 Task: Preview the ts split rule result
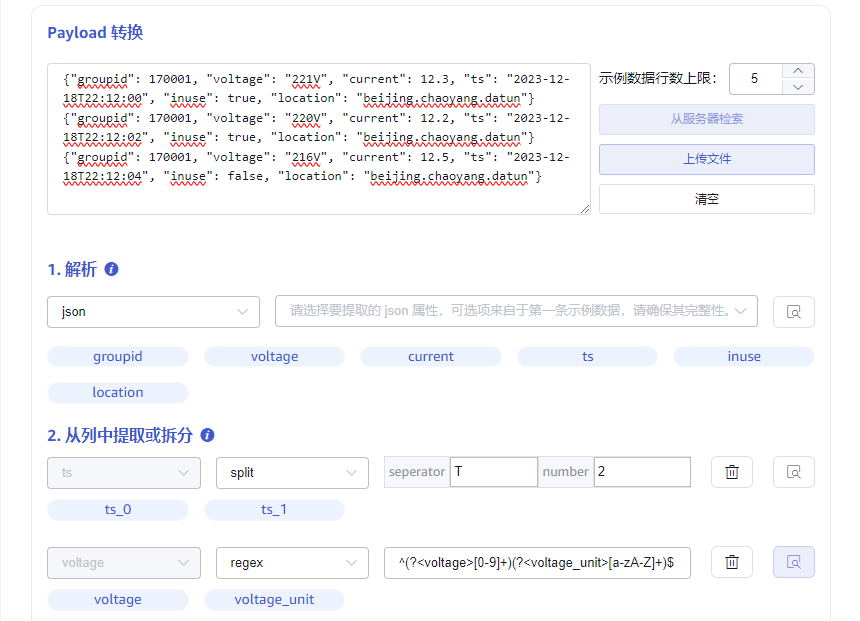pyautogui.click(x=793, y=472)
